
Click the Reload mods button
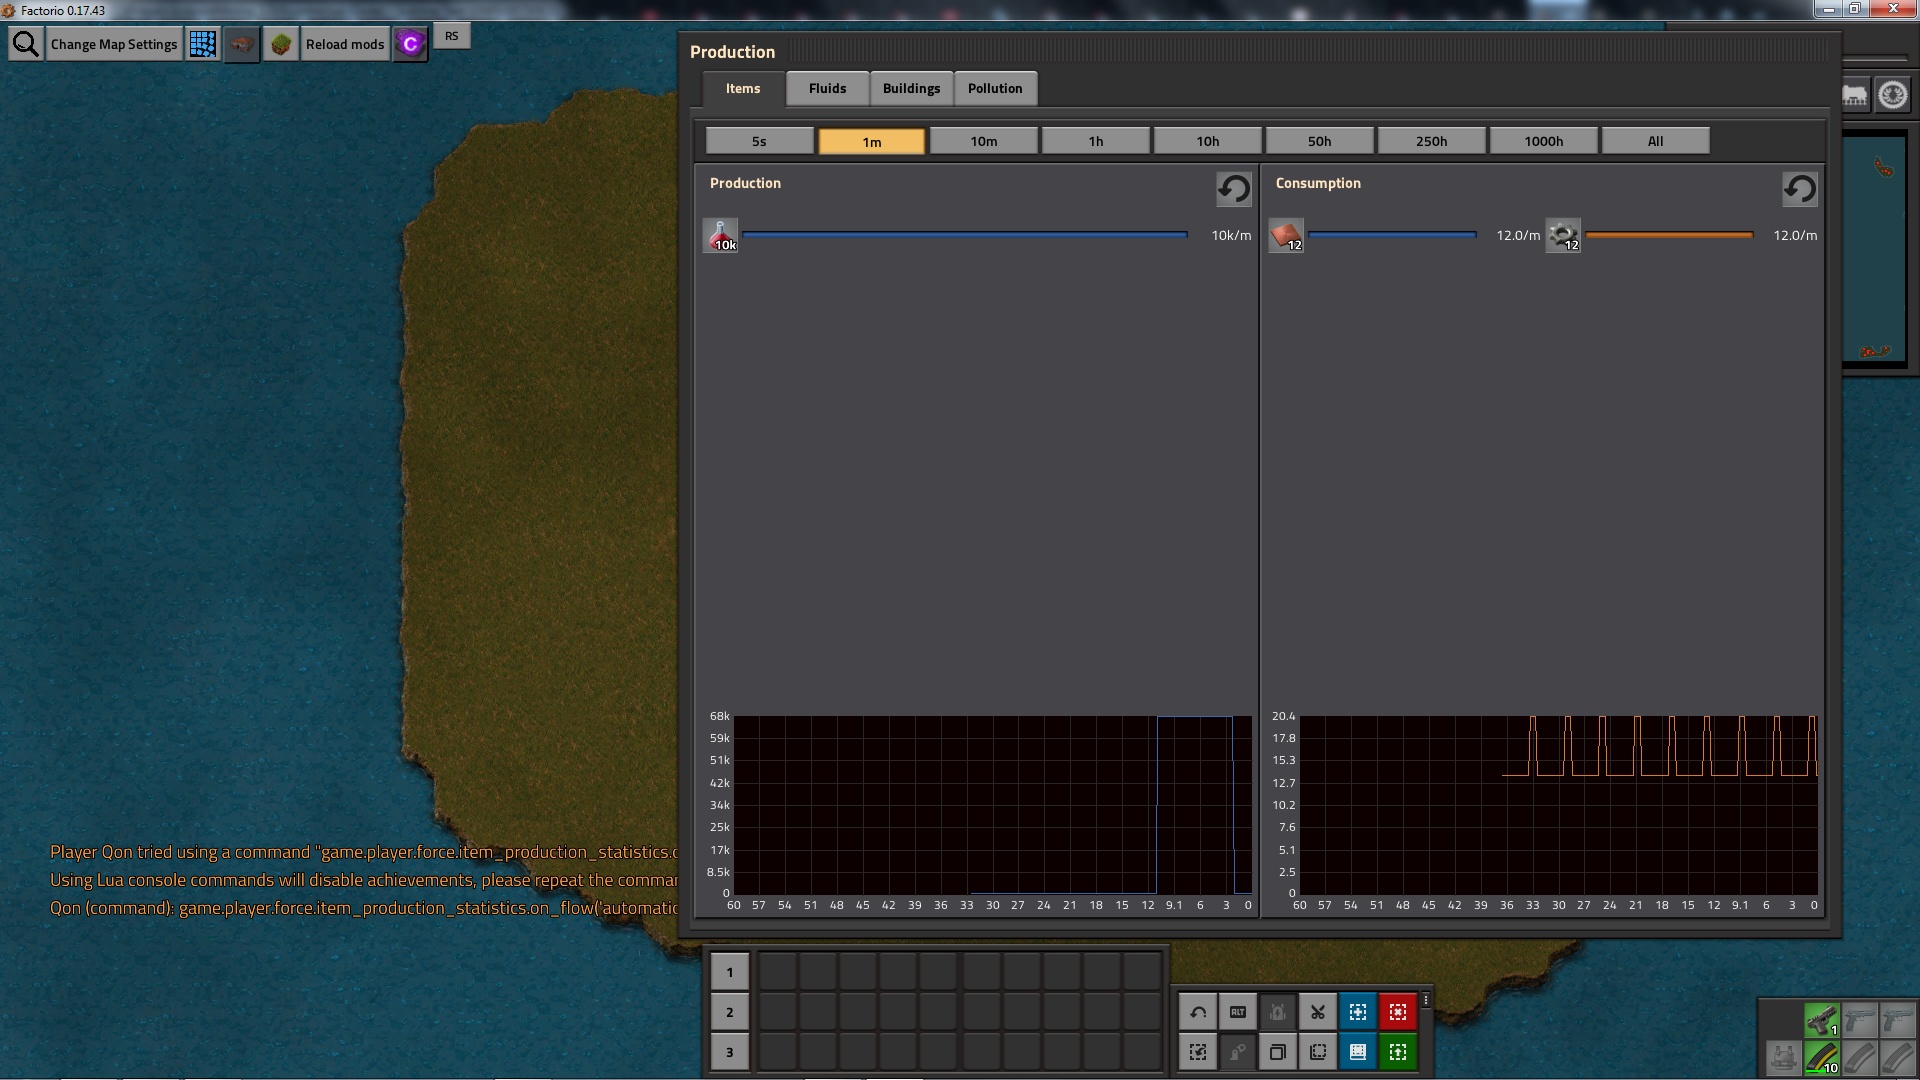point(345,44)
